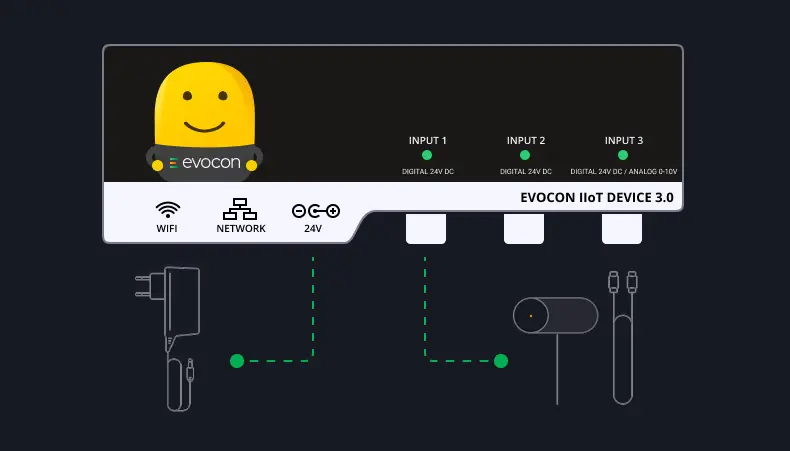This screenshot has height=451, width=790.
Task: Click the white connector under Input 3
Action: [622, 228]
